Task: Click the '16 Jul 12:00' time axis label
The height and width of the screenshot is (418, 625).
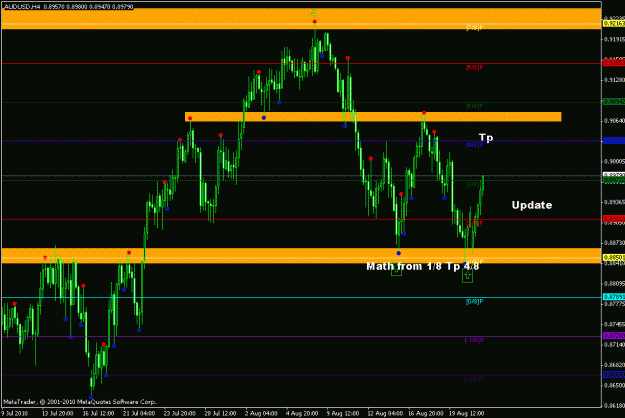Action: click(x=99, y=413)
